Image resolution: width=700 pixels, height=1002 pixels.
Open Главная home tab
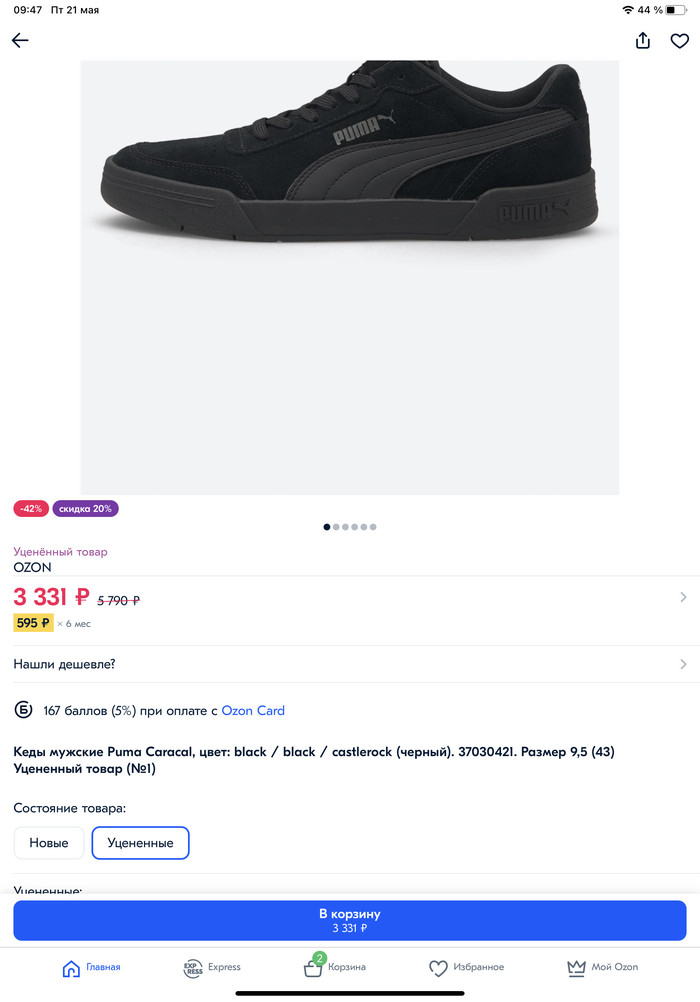pos(71,968)
